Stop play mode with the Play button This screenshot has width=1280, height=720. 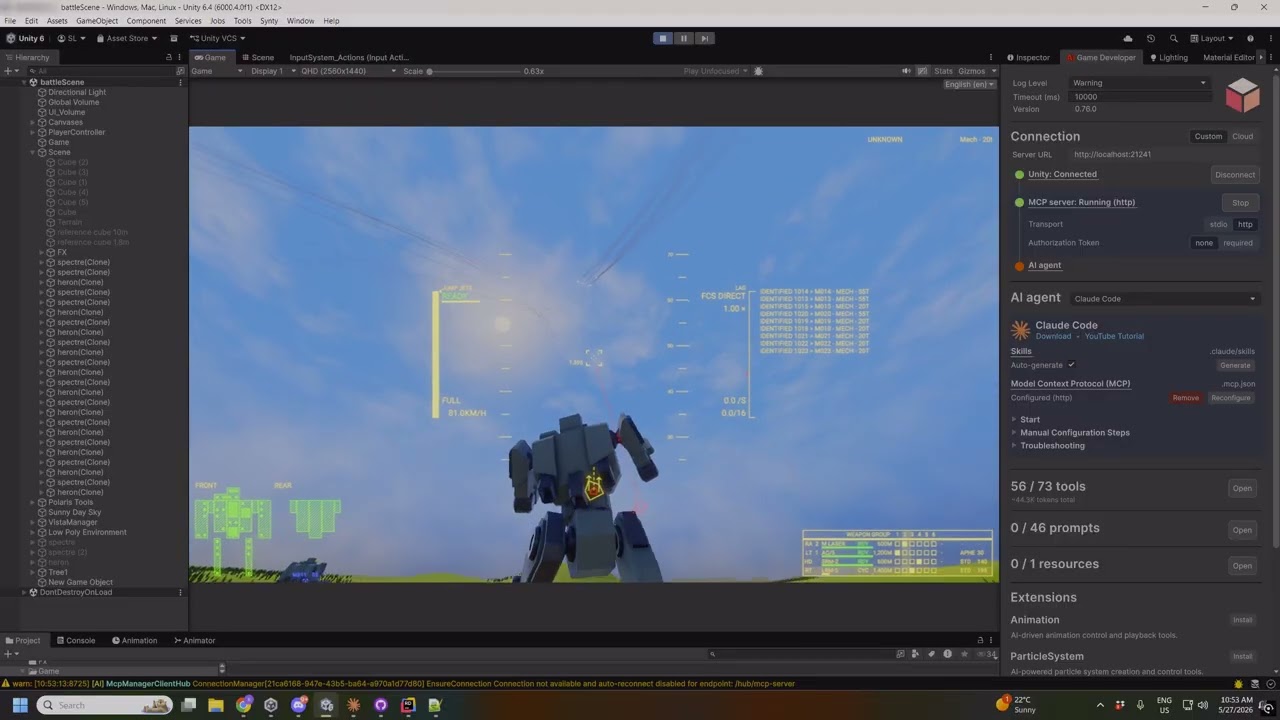point(662,38)
